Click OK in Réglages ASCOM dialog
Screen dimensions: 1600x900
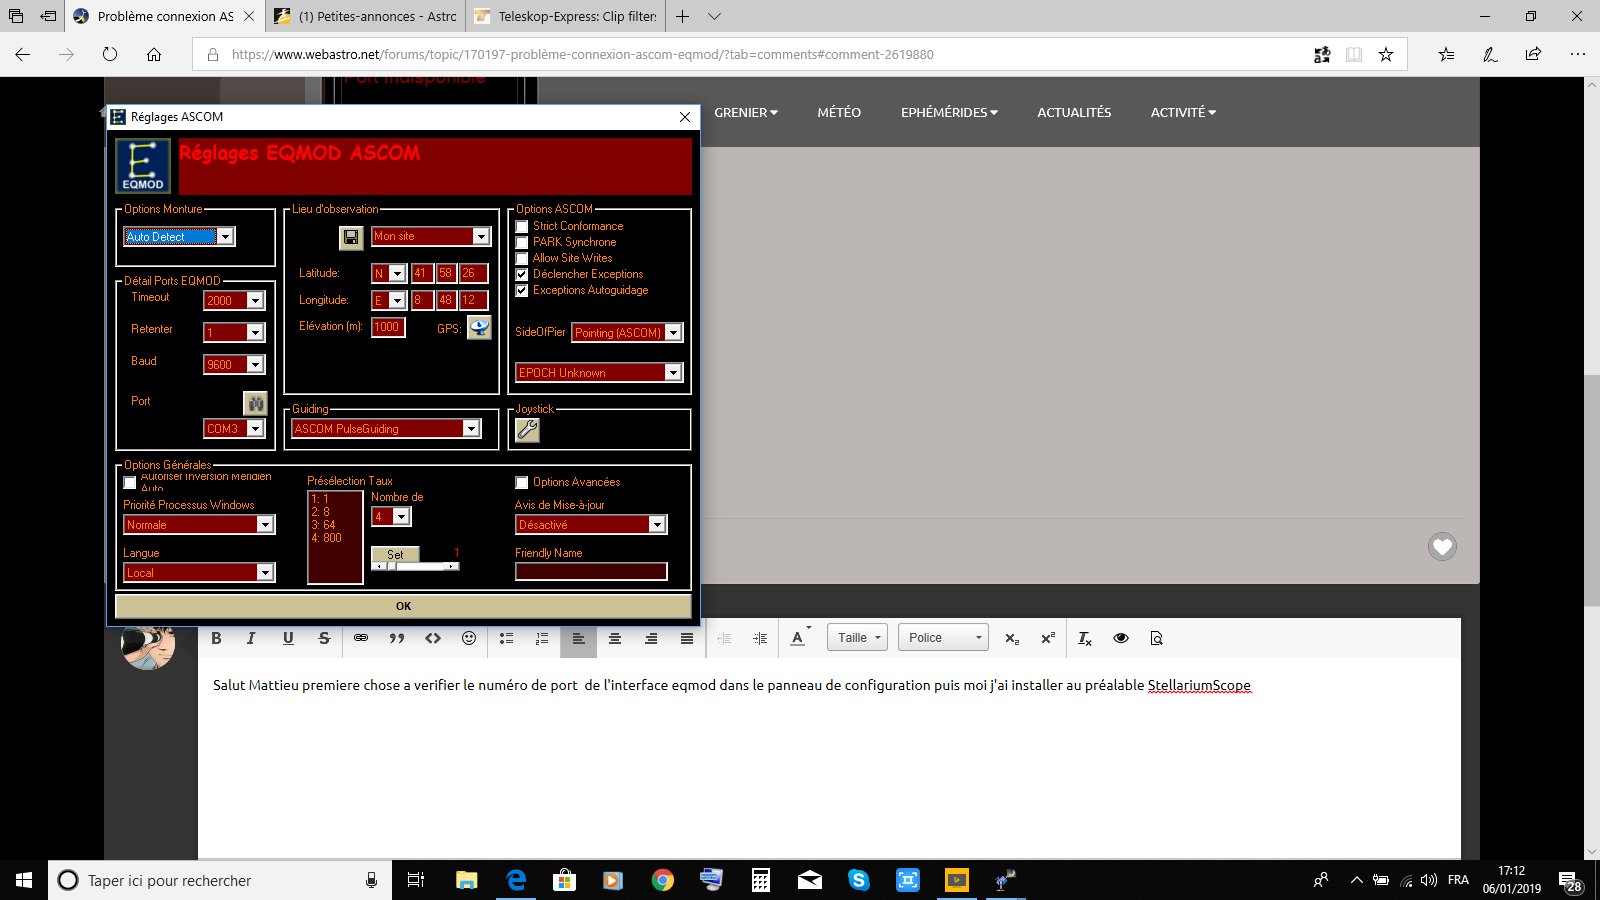pos(403,606)
